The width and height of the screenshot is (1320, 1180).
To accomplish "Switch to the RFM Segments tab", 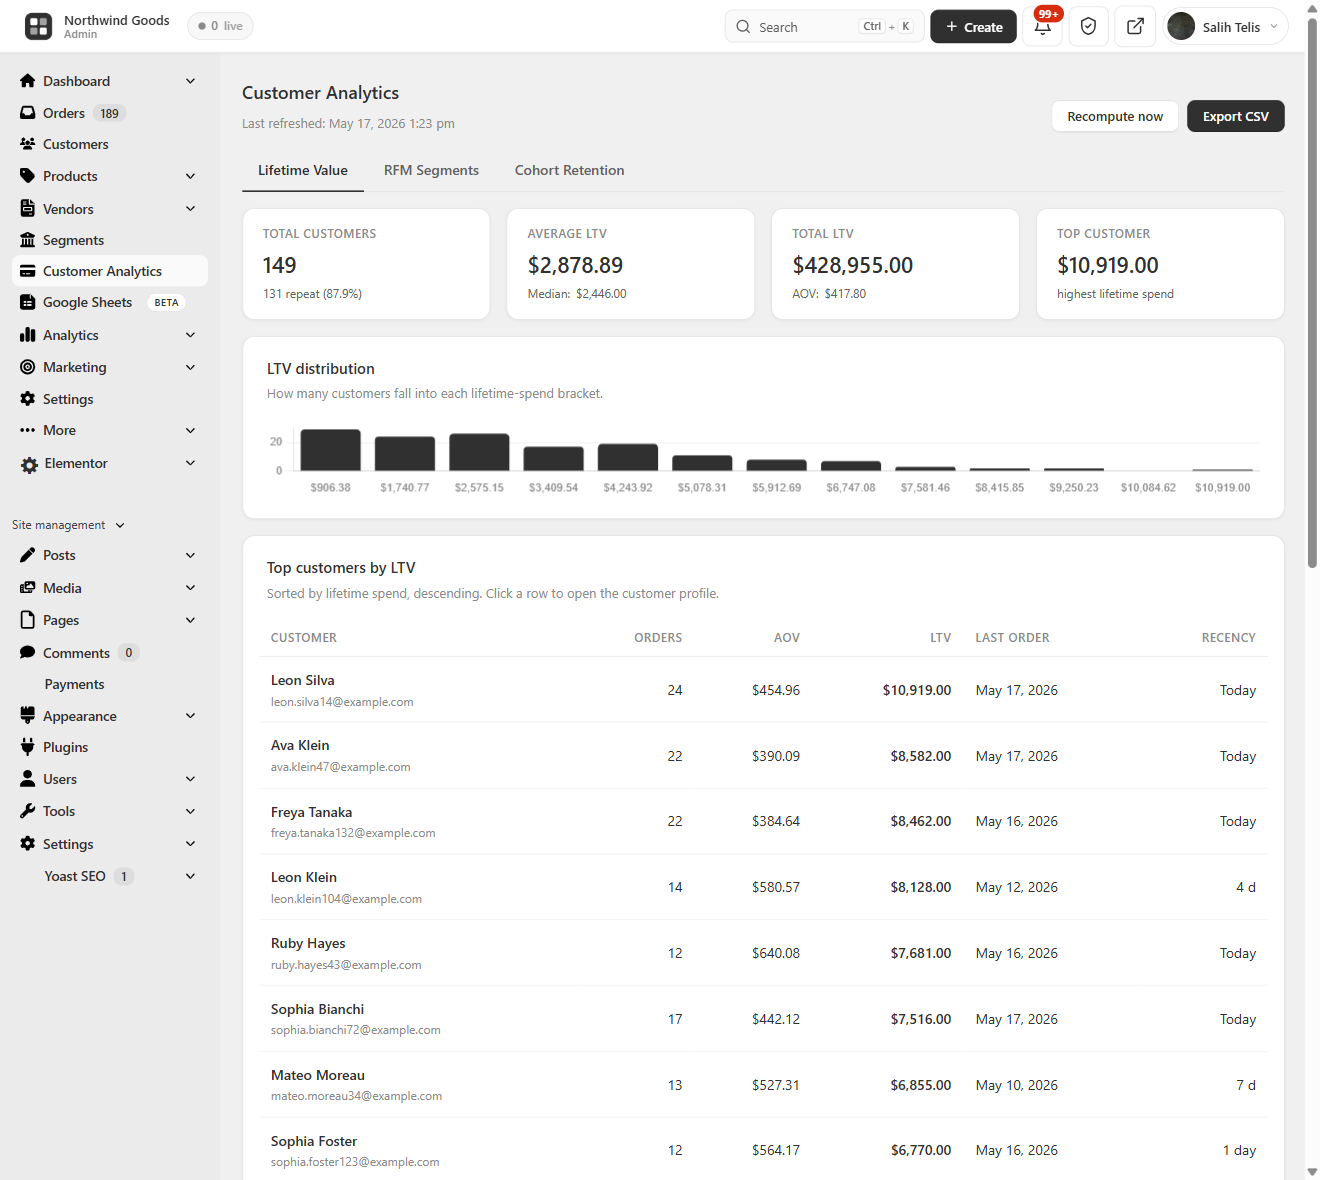I will (x=431, y=170).
